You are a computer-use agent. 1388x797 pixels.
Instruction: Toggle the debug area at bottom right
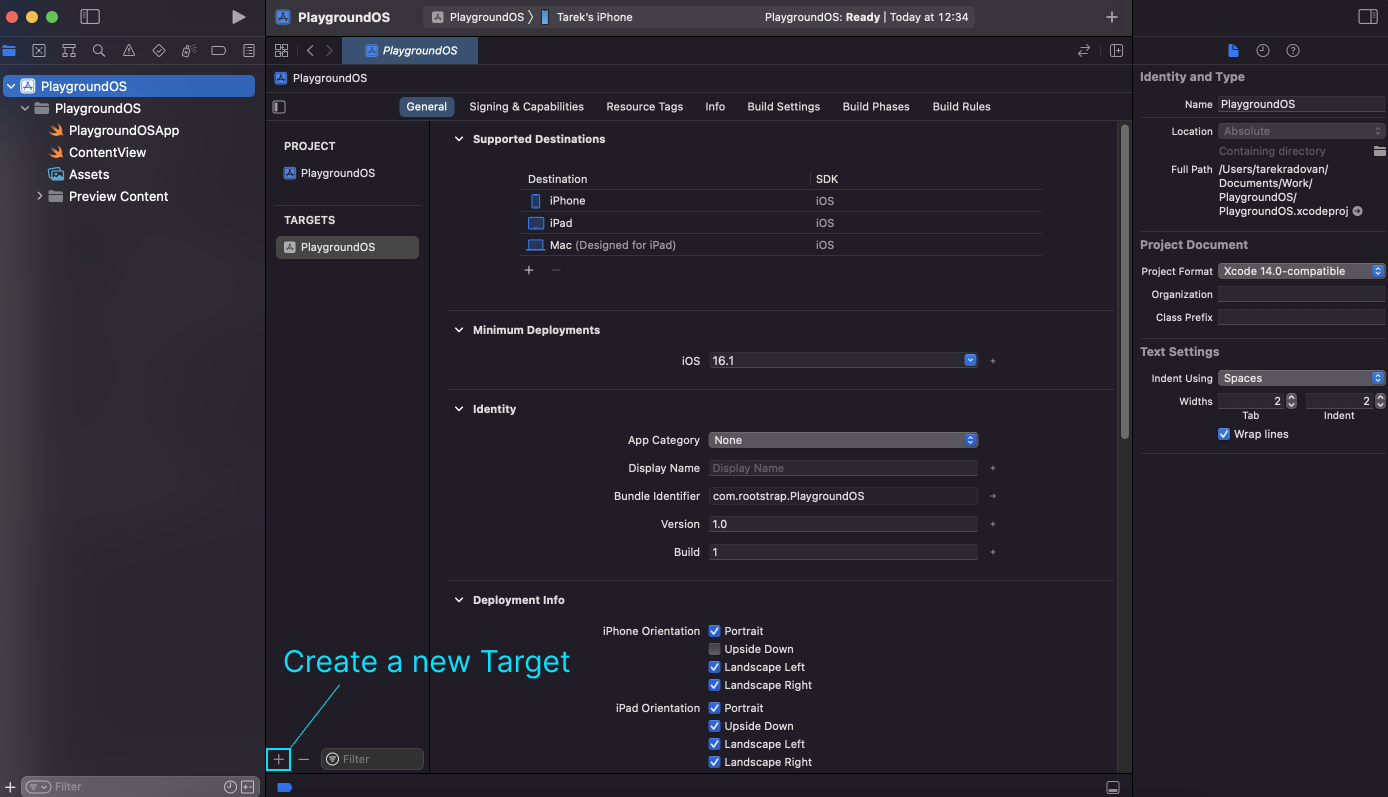(x=1112, y=787)
